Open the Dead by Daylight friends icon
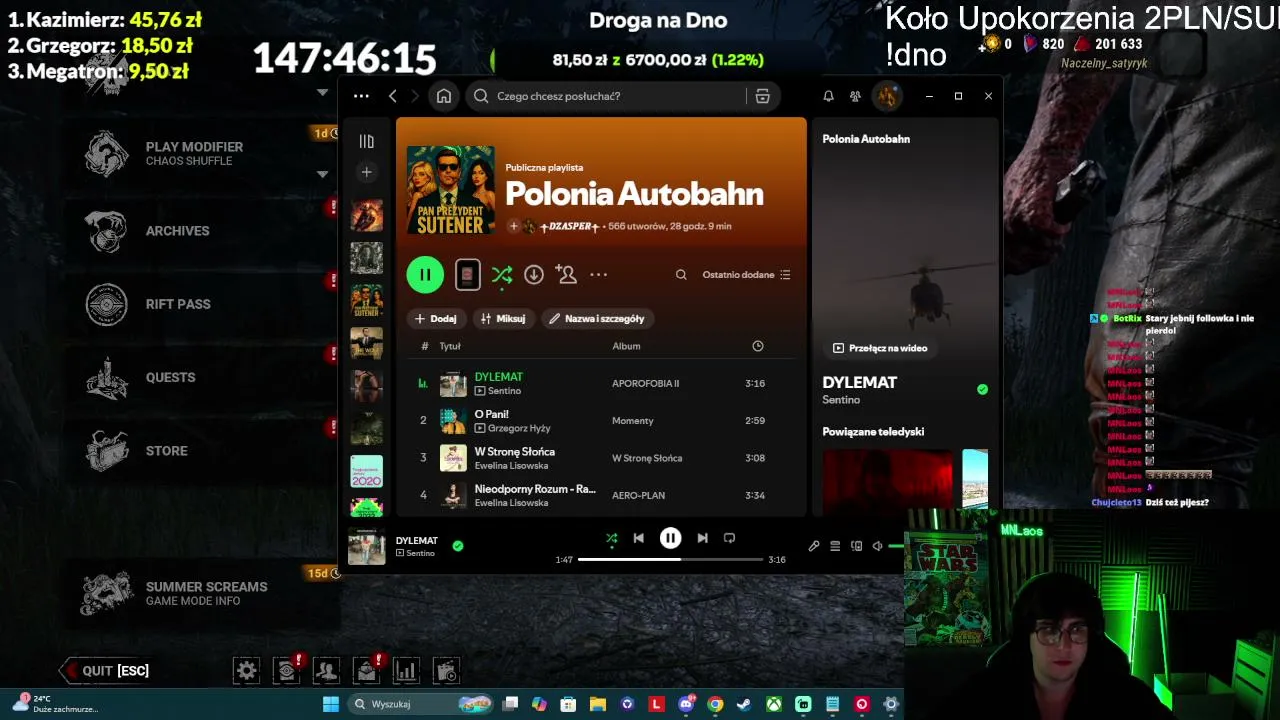The height and width of the screenshot is (720, 1280). (x=326, y=670)
